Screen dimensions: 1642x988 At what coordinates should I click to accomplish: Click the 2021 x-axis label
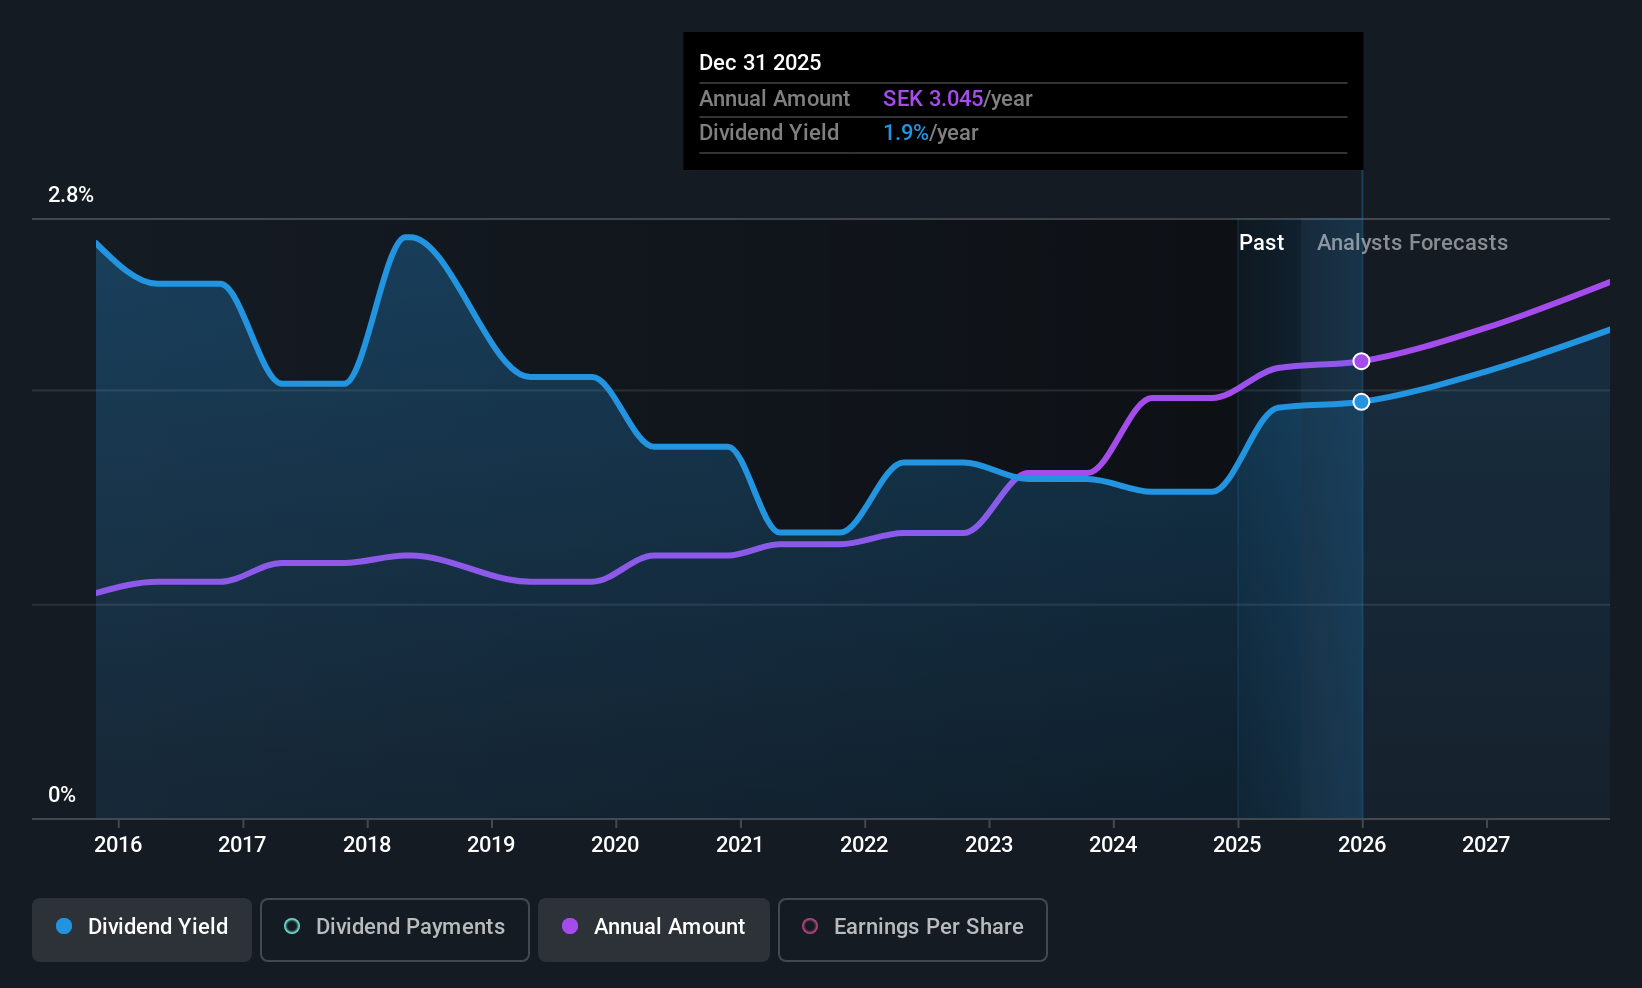click(740, 844)
